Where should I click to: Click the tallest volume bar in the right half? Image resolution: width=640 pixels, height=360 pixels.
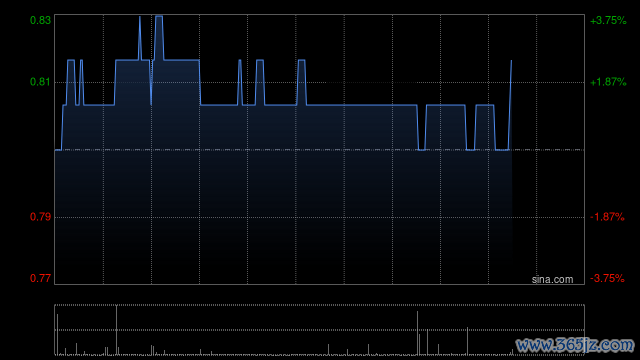click(x=418, y=333)
